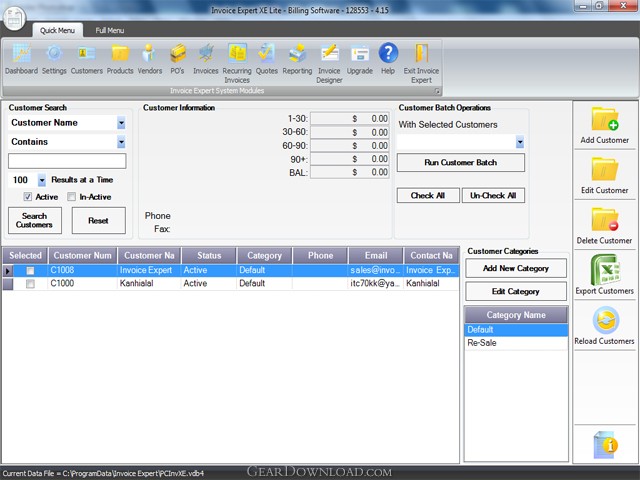Toggle the In-Active checkbox
Screen dimensions: 640x480
coord(71,197)
